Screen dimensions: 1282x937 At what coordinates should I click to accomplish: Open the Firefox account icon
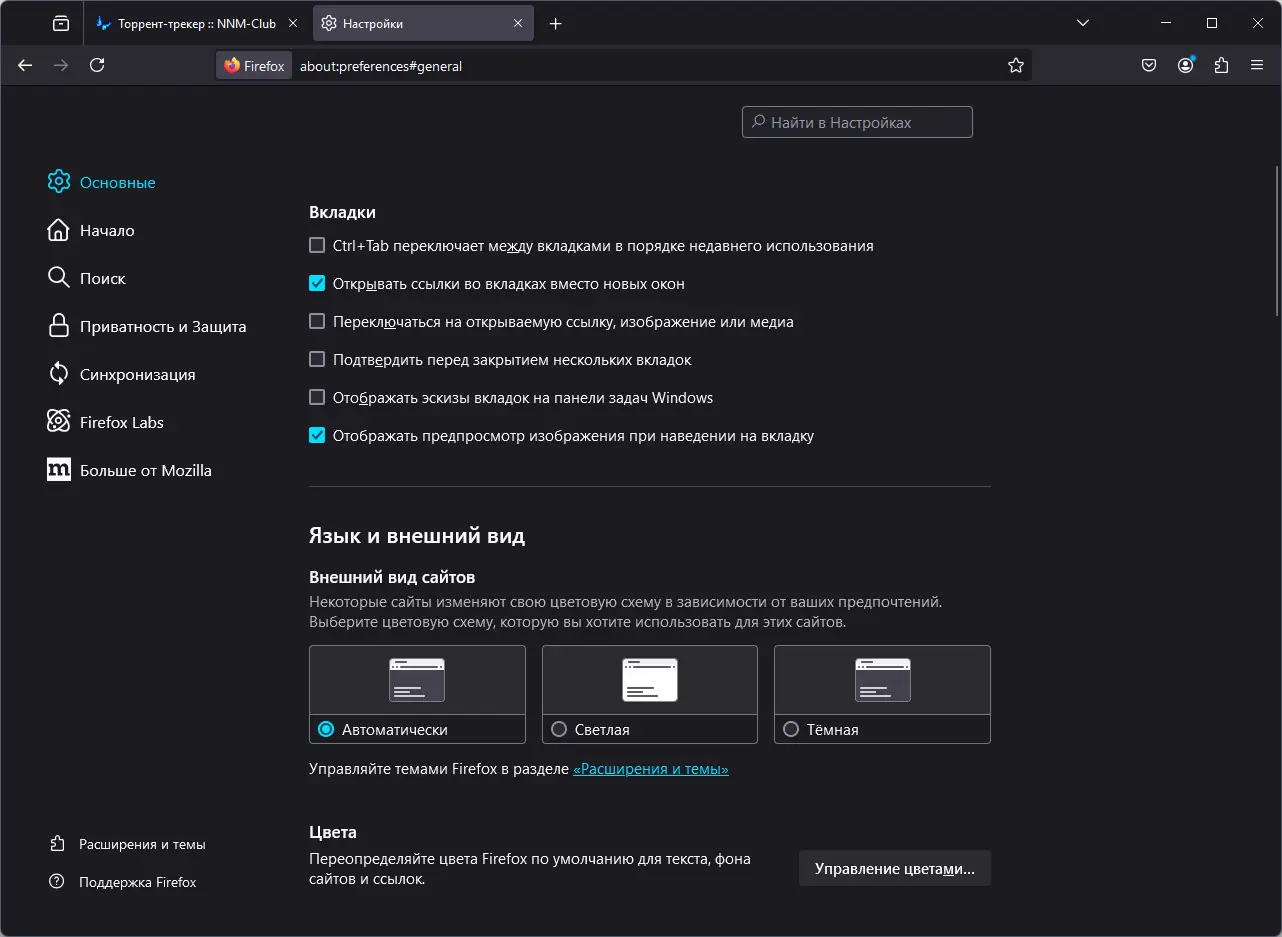(1186, 65)
